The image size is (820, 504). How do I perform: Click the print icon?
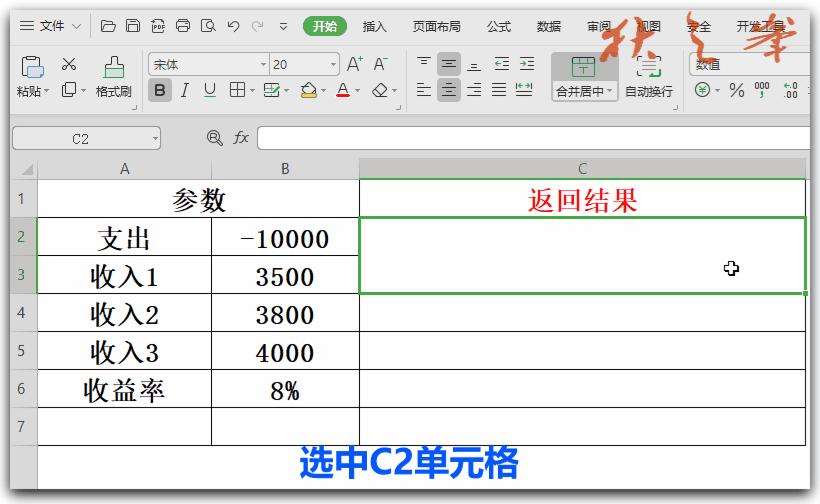click(x=183, y=26)
